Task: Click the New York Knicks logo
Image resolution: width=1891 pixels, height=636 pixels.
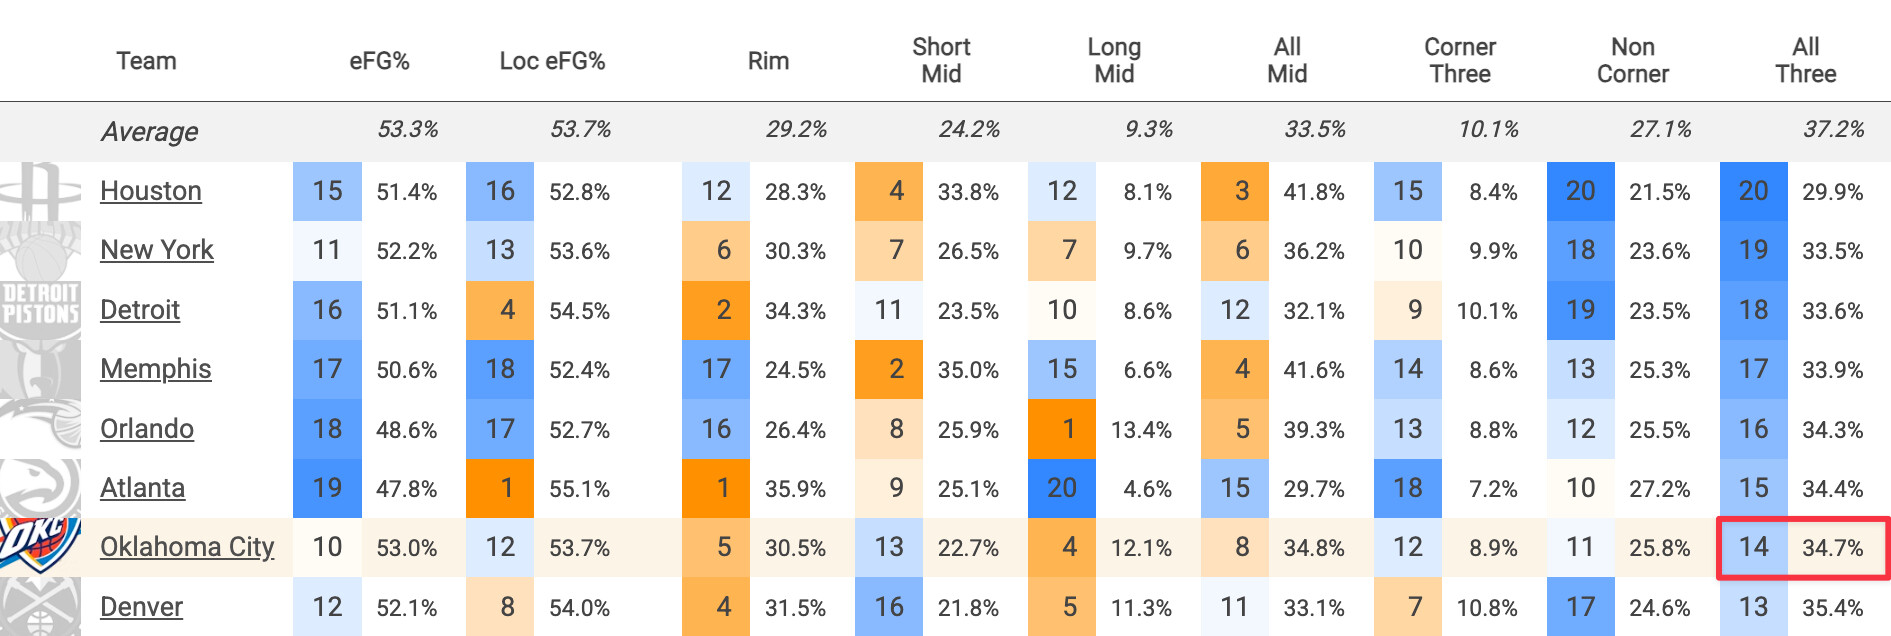Action: point(40,251)
